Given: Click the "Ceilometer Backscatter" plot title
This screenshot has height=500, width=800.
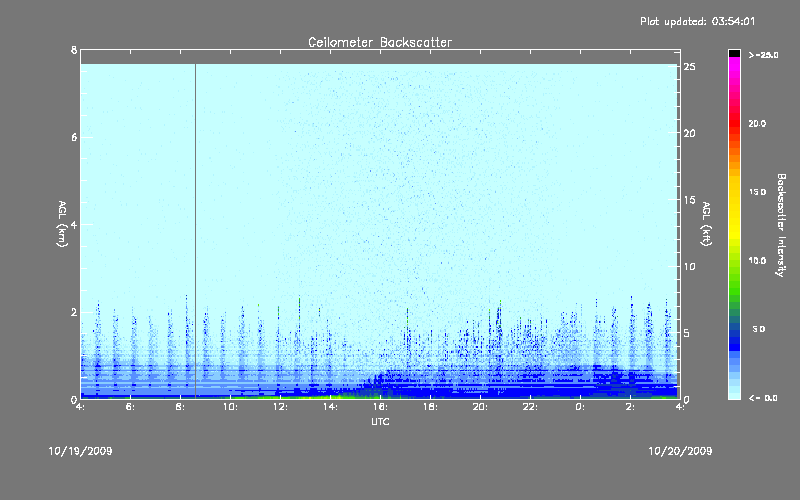Looking at the screenshot, I should (x=379, y=42).
